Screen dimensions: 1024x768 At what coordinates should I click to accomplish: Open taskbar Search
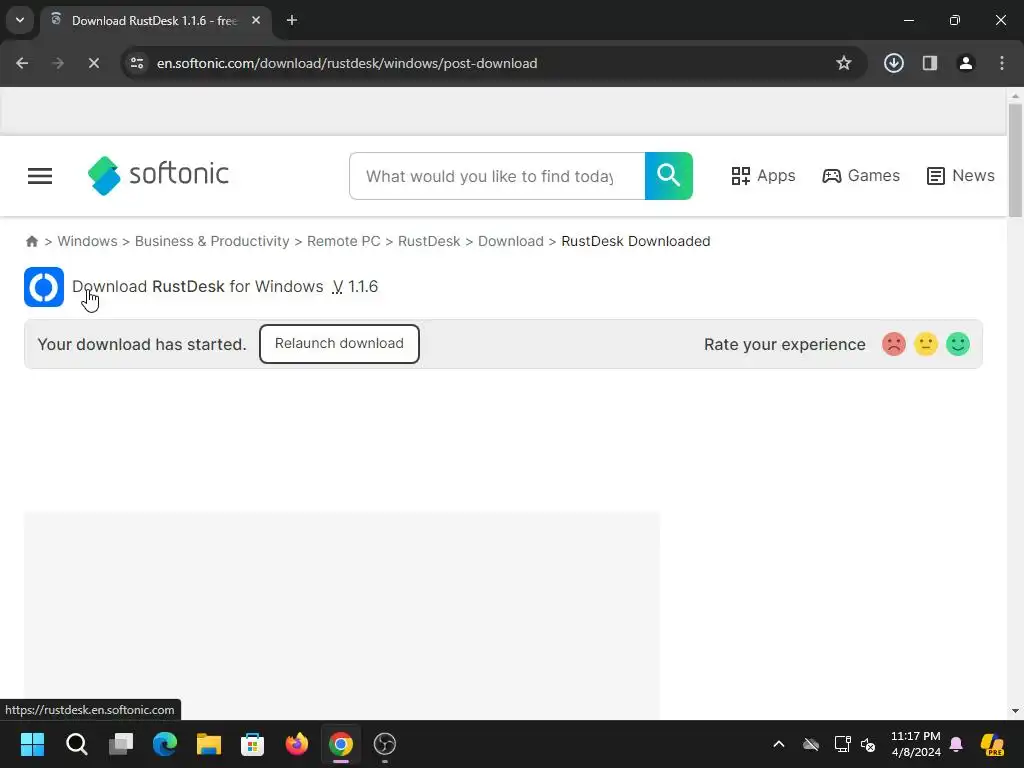pyautogui.click(x=76, y=744)
